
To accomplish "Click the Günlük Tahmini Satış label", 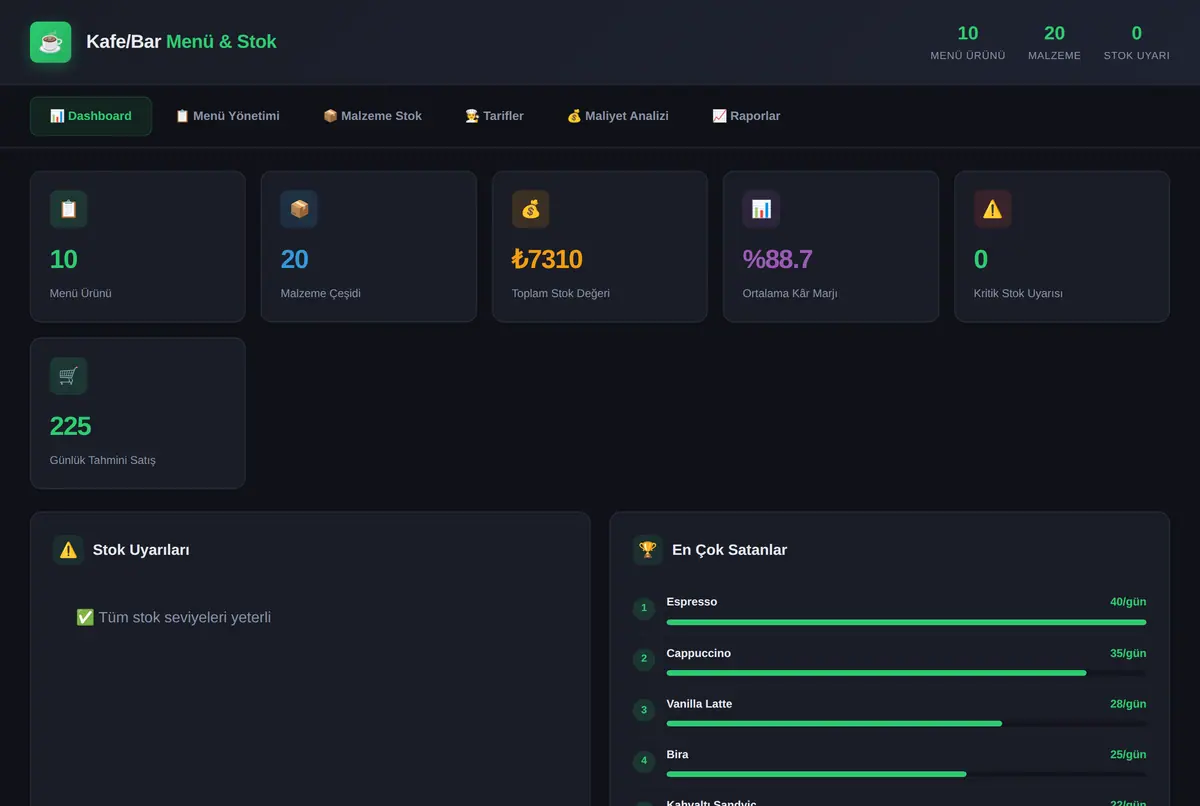I will [x=102, y=461].
